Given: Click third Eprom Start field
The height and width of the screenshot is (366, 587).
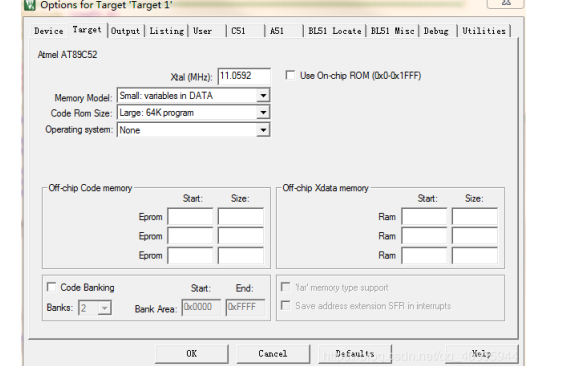Looking at the screenshot, I should [x=190, y=256].
